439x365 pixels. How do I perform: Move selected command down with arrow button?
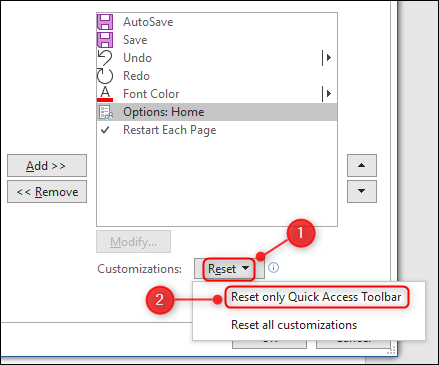362,191
